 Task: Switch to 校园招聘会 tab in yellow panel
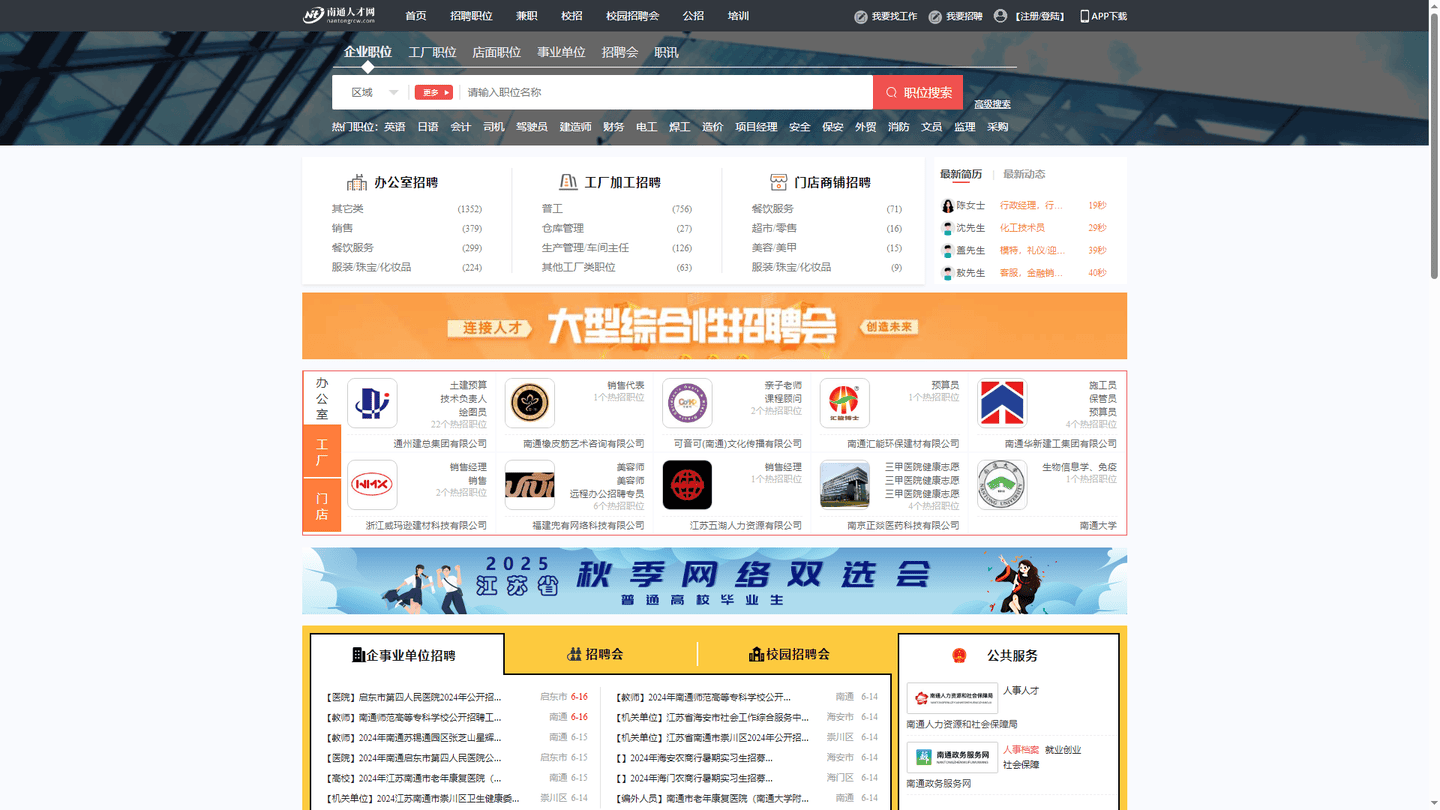tap(789, 654)
